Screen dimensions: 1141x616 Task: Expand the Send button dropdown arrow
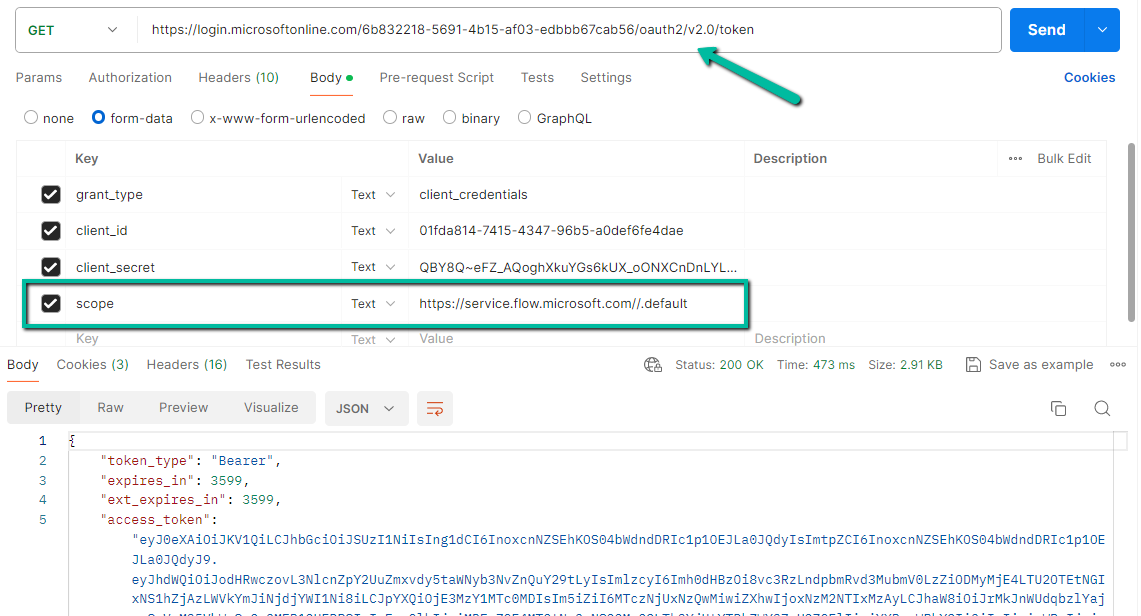1102,30
